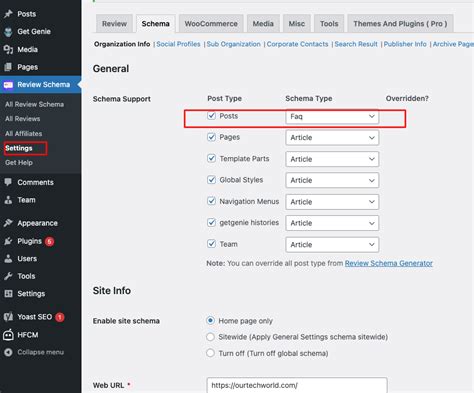Image resolution: width=474 pixels, height=393 pixels.
Task: Click the Organization Info section link
Action: [x=122, y=44]
